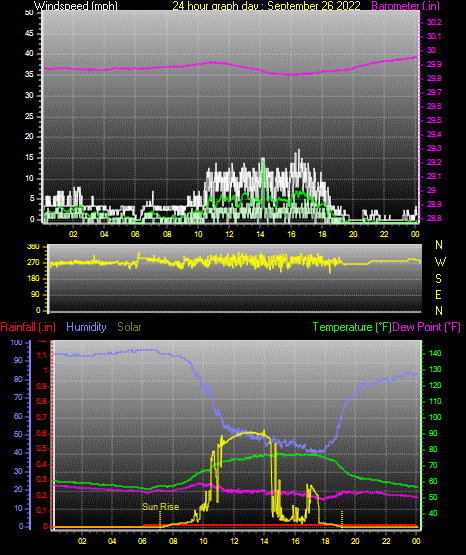Click the 110 temperature scale value
This screenshot has width=466, height=555.
tap(435, 401)
